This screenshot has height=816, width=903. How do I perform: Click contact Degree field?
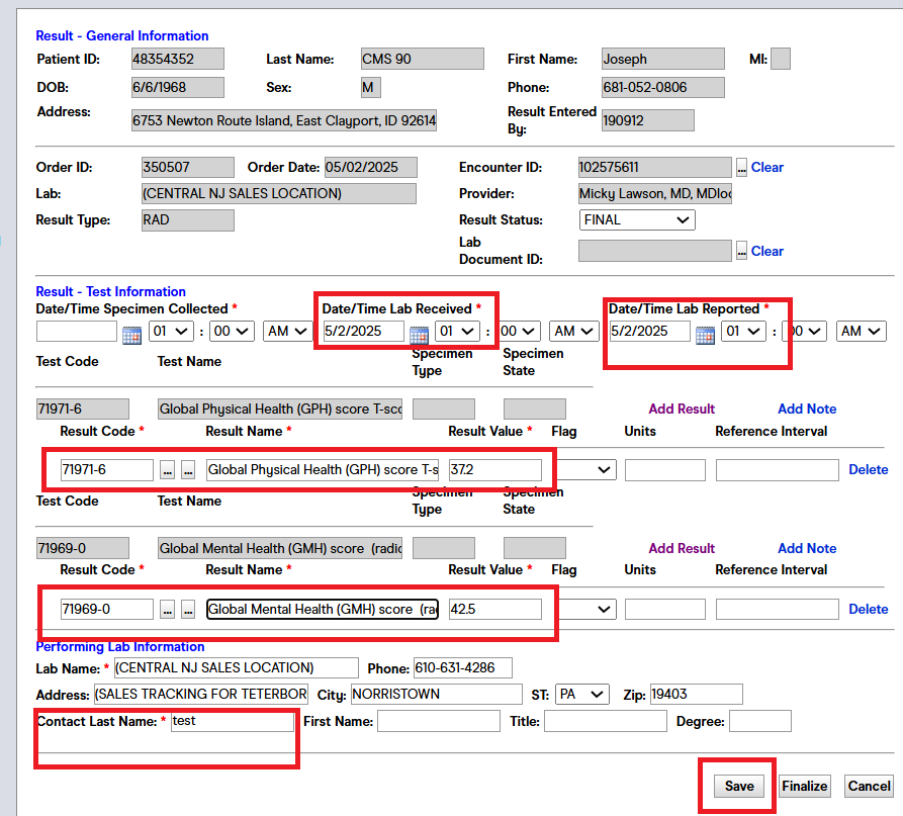[760, 721]
